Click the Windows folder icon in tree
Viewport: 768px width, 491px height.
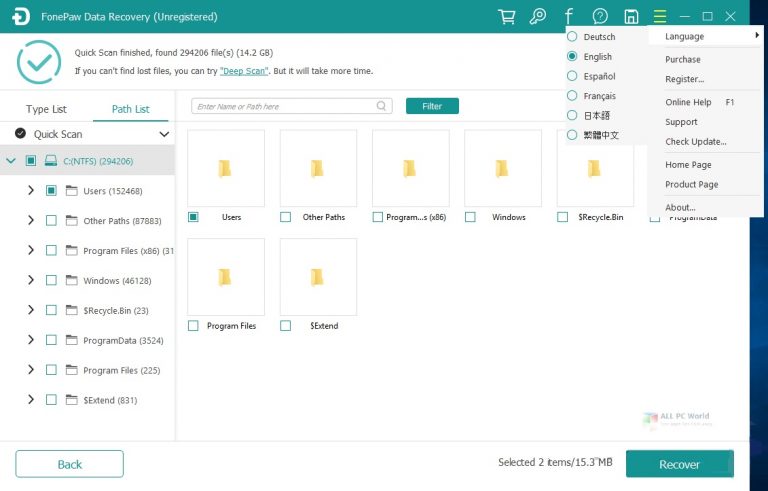pyautogui.click(x=72, y=280)
